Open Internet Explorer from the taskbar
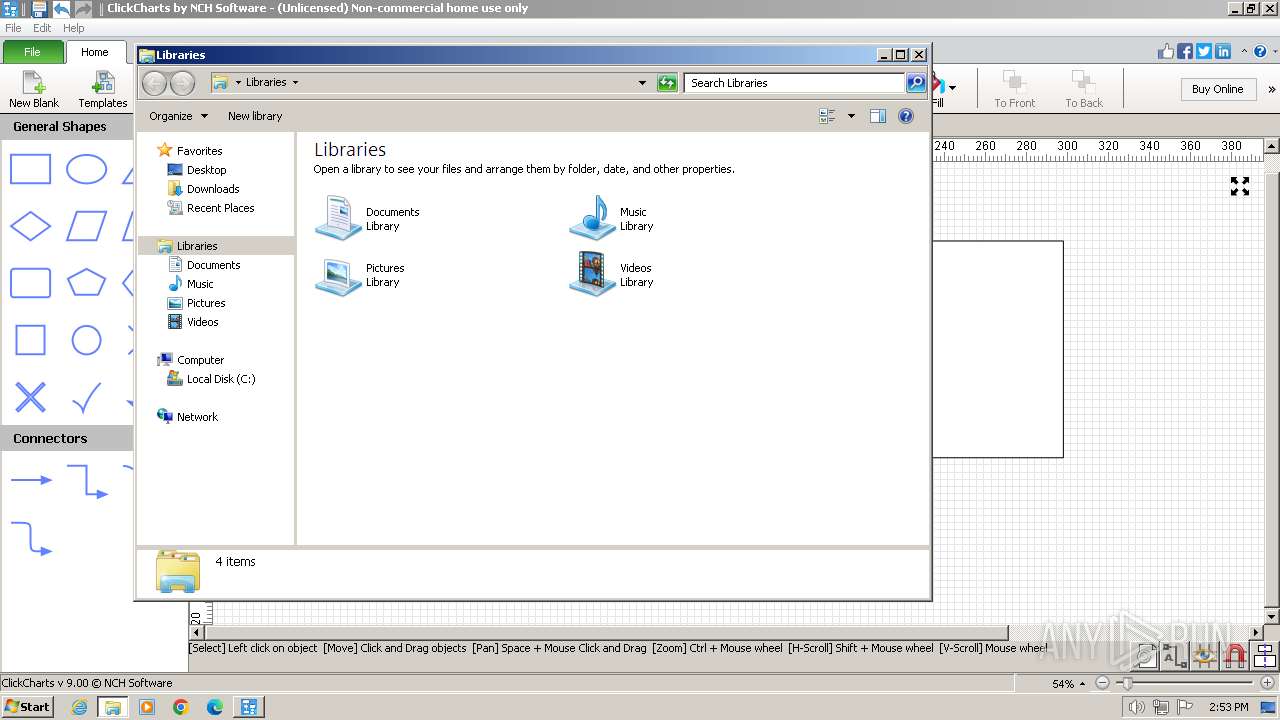The image size is (1280, 720). [x=79, y=707]
